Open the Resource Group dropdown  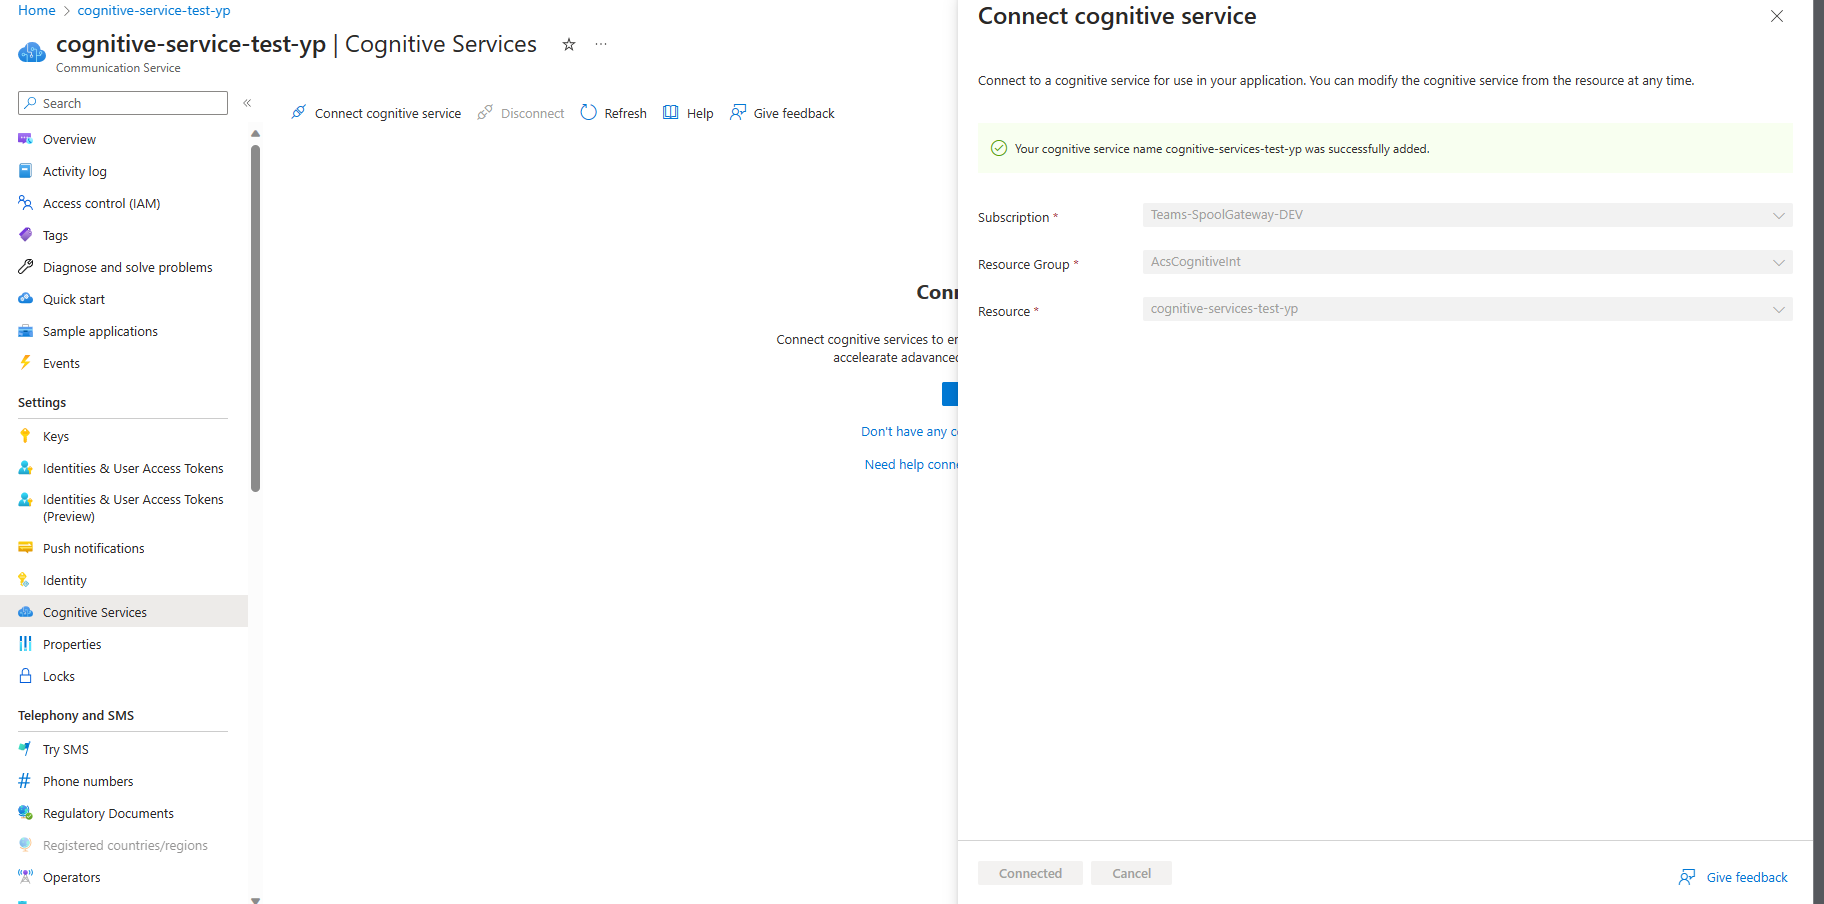pyautogui.click(x=1778, y=262)
